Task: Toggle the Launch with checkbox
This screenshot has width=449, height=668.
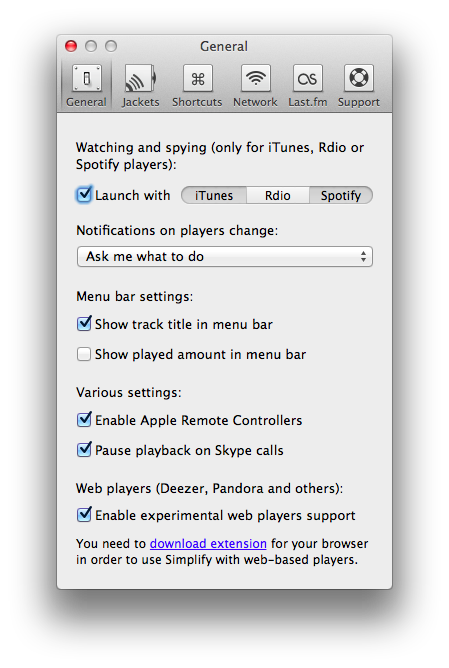Action: pos(84,195)
